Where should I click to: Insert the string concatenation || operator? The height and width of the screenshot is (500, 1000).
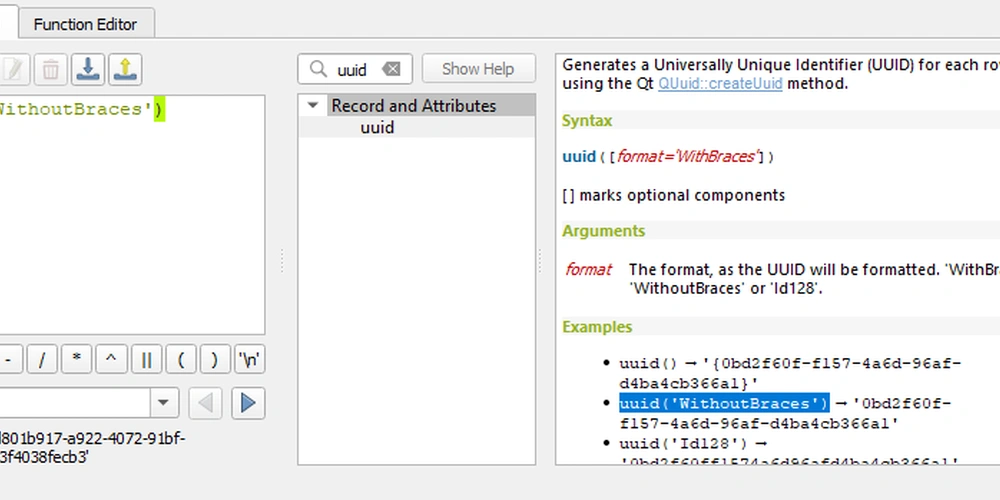pyautogui.click(x=146, y=359)
